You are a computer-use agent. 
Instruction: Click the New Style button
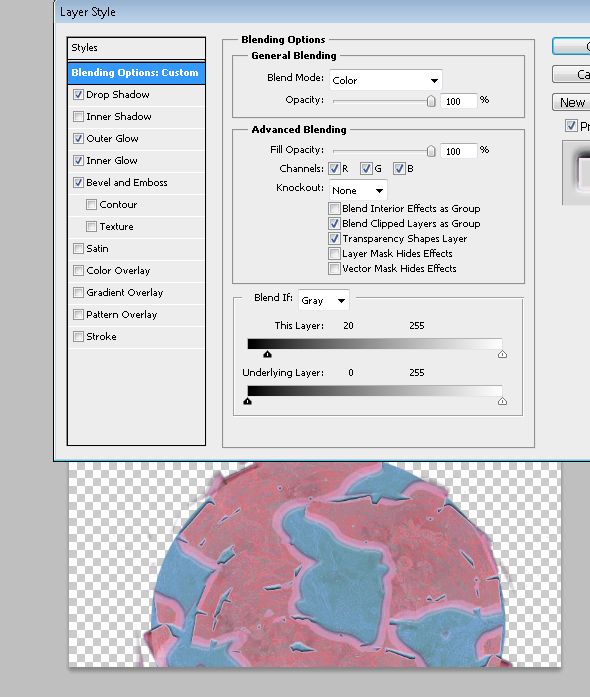point(571,102)
